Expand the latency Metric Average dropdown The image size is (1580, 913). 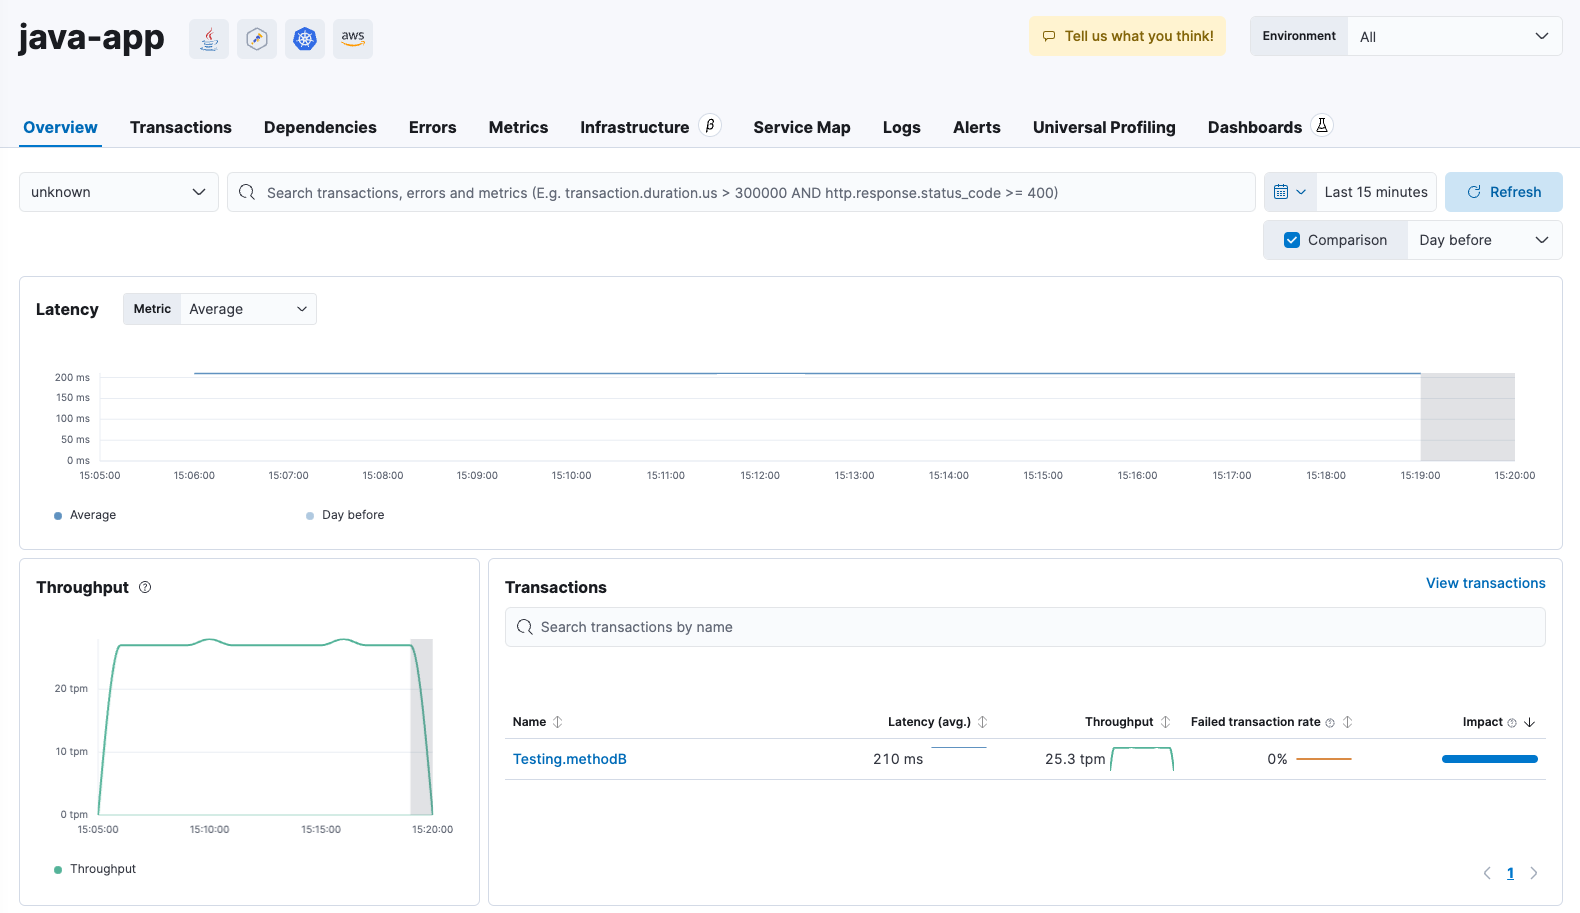tap(248, 309)
